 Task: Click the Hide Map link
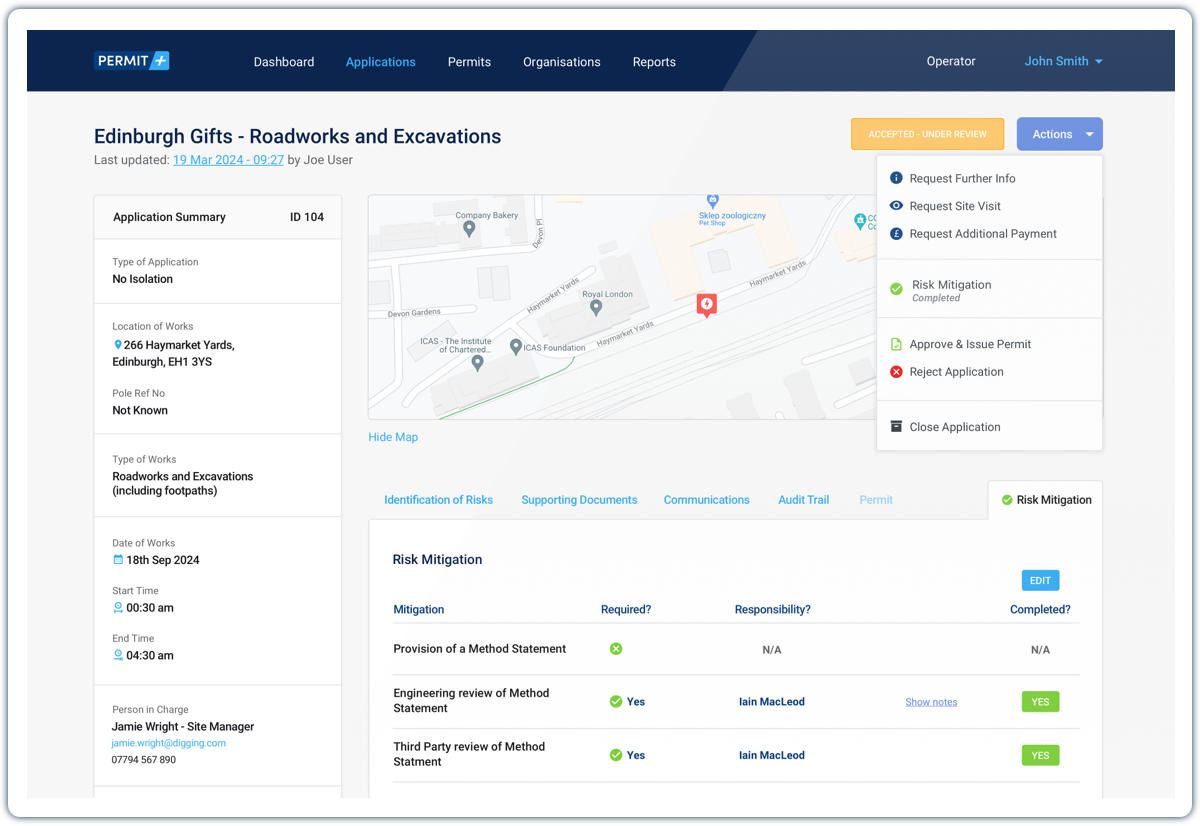(393, 437)
